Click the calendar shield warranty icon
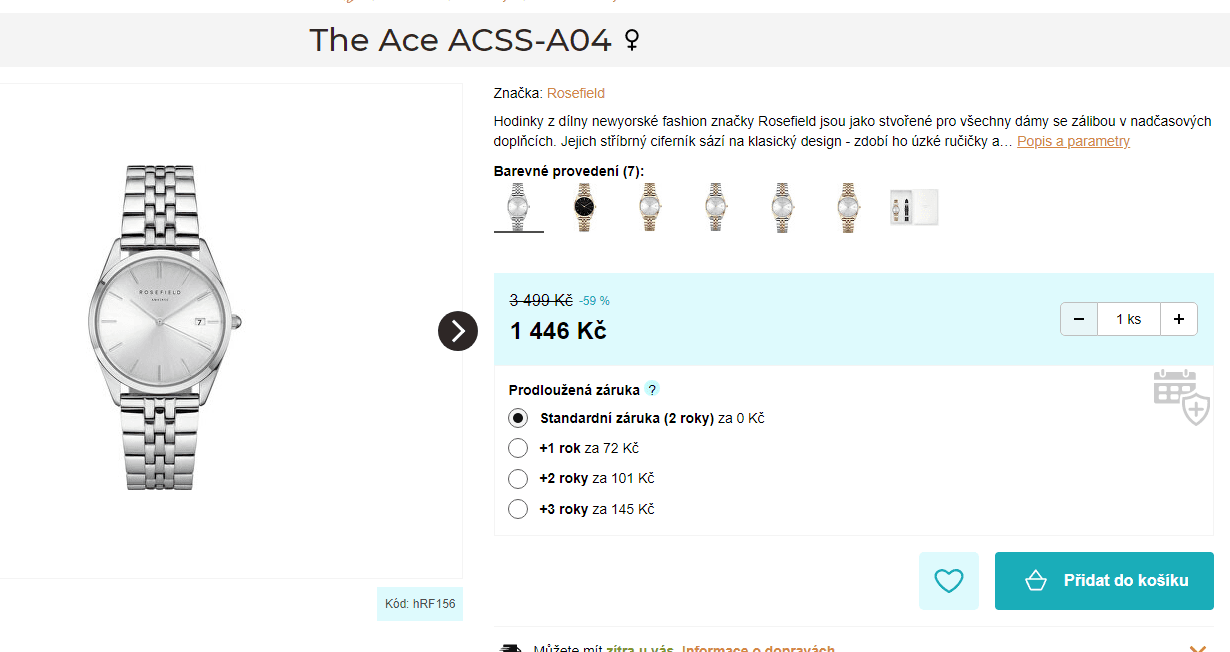This screenshot has width=1230, height=652. (x=1181, y=396)
